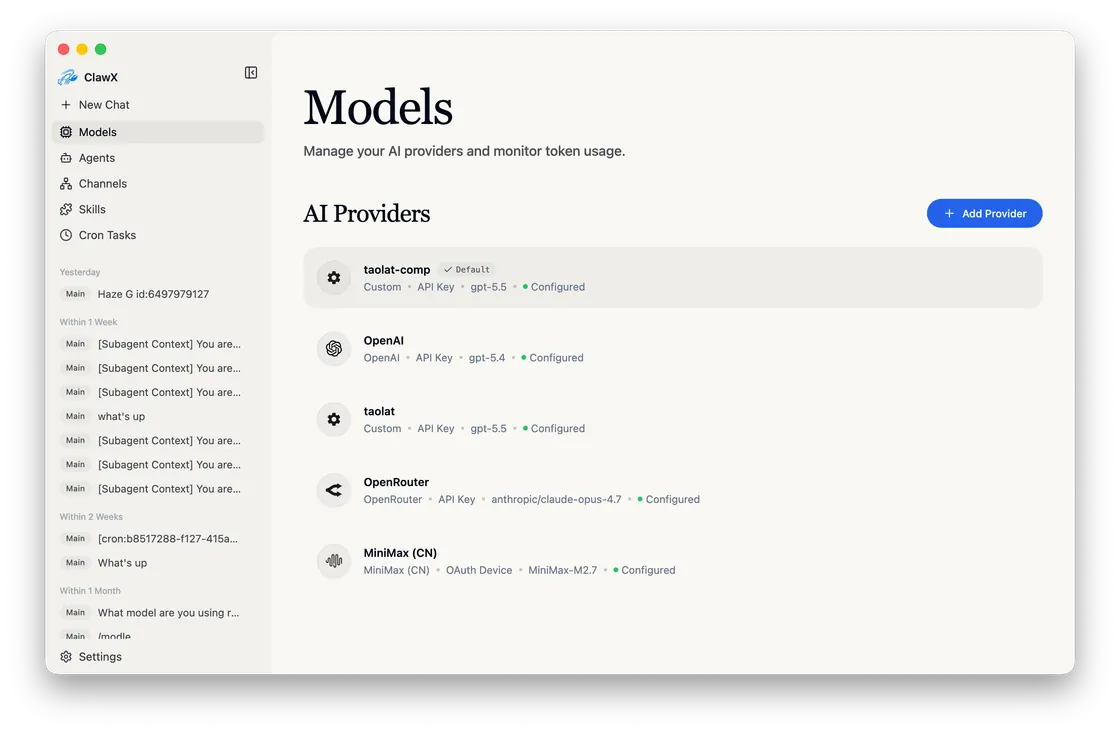Click 'gpt-5.4' on the OpenAI row
Screen dimensions: 1120x734
tap(487, 358)
